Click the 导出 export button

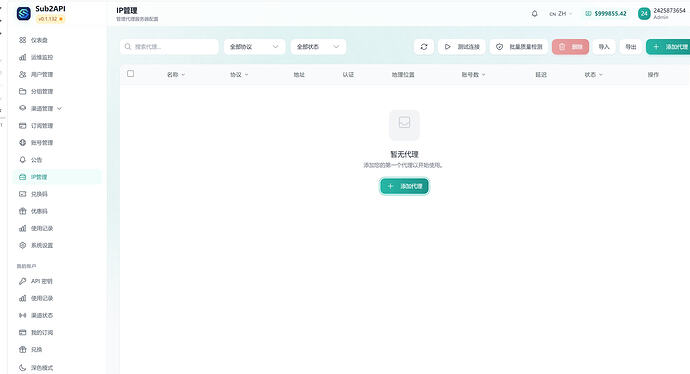pos(631,47)
